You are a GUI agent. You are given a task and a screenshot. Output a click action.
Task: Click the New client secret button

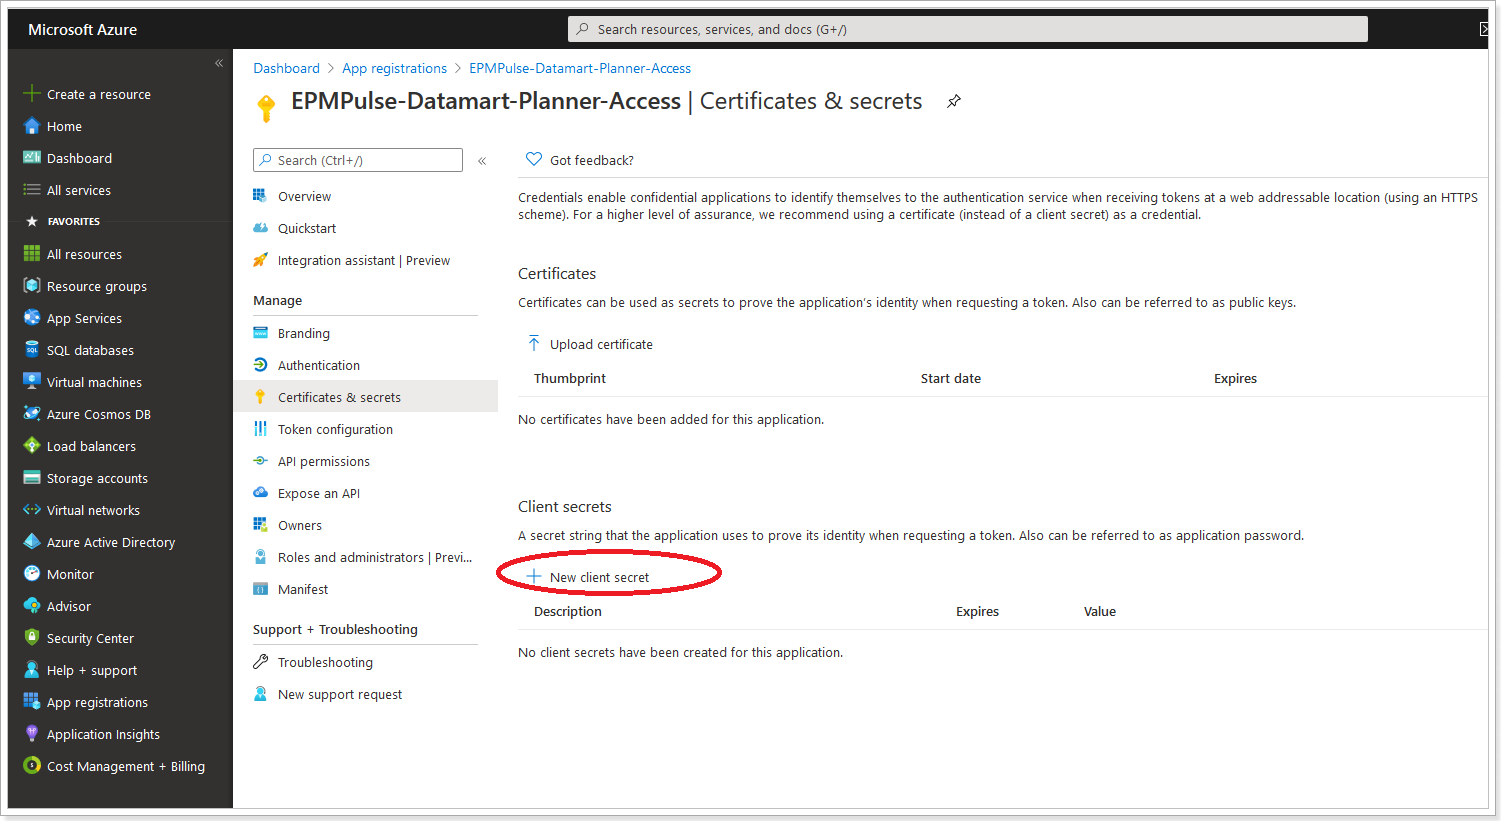click(x=589, y=577)
